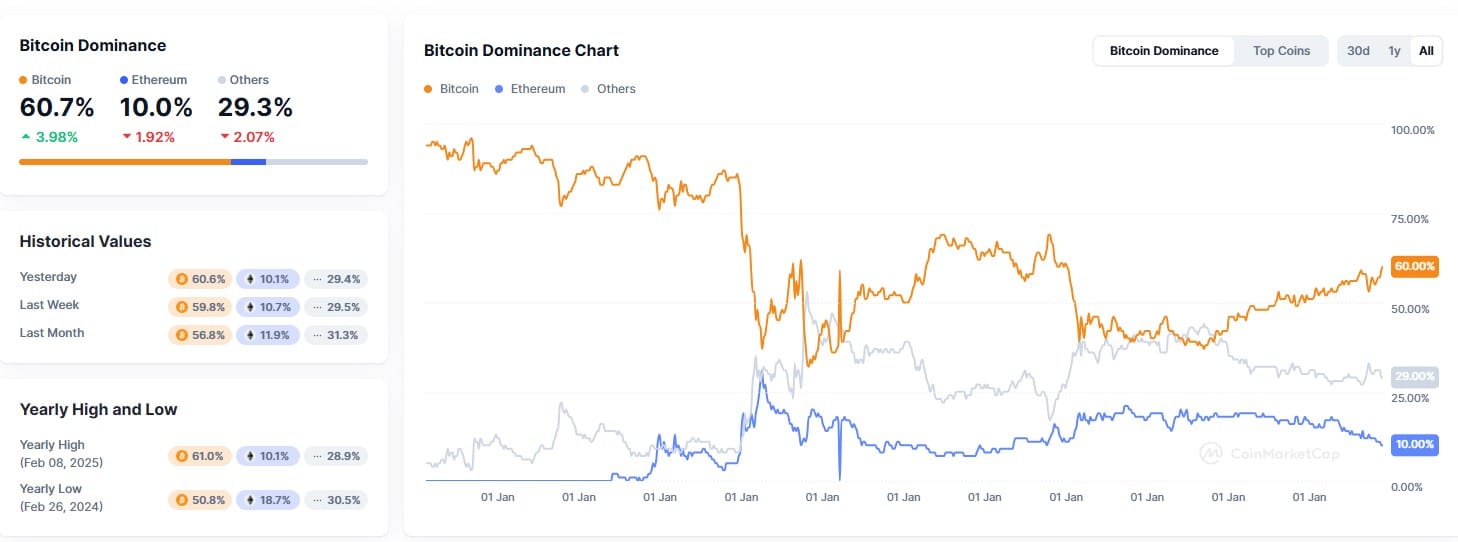Click the orange 60.00% Bitcoin chart label

coord(1414,267)
